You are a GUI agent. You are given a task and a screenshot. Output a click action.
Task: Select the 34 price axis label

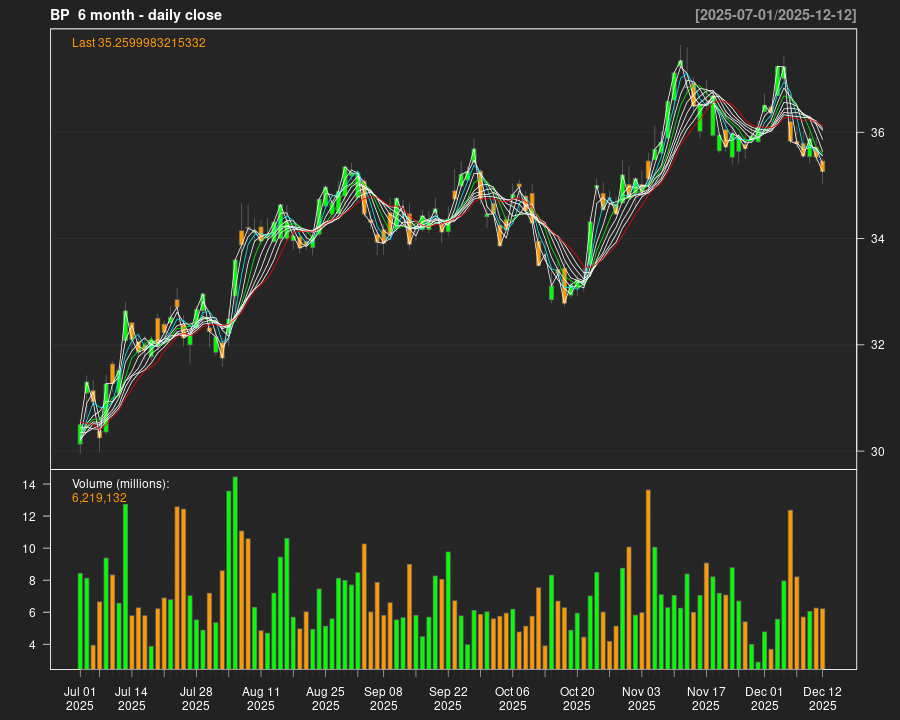[x=877, y=239]
